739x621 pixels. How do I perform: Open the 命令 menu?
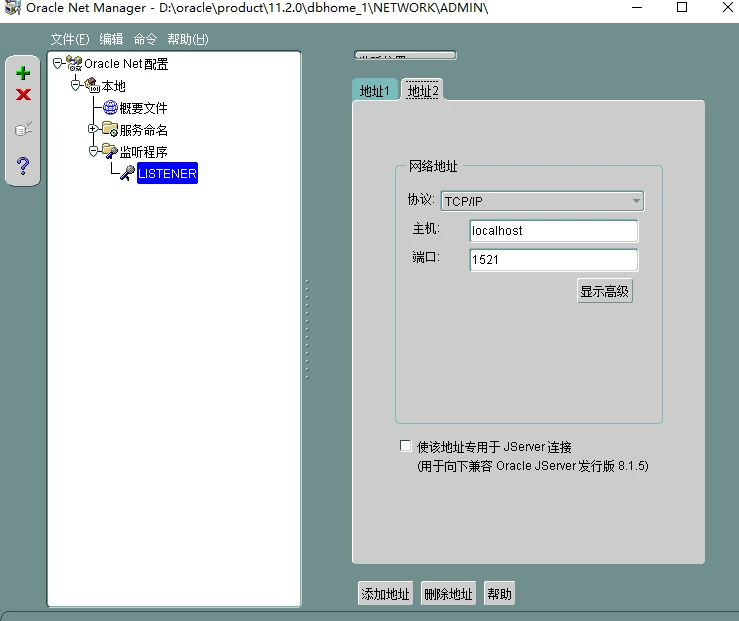click(x=145, y=39)
